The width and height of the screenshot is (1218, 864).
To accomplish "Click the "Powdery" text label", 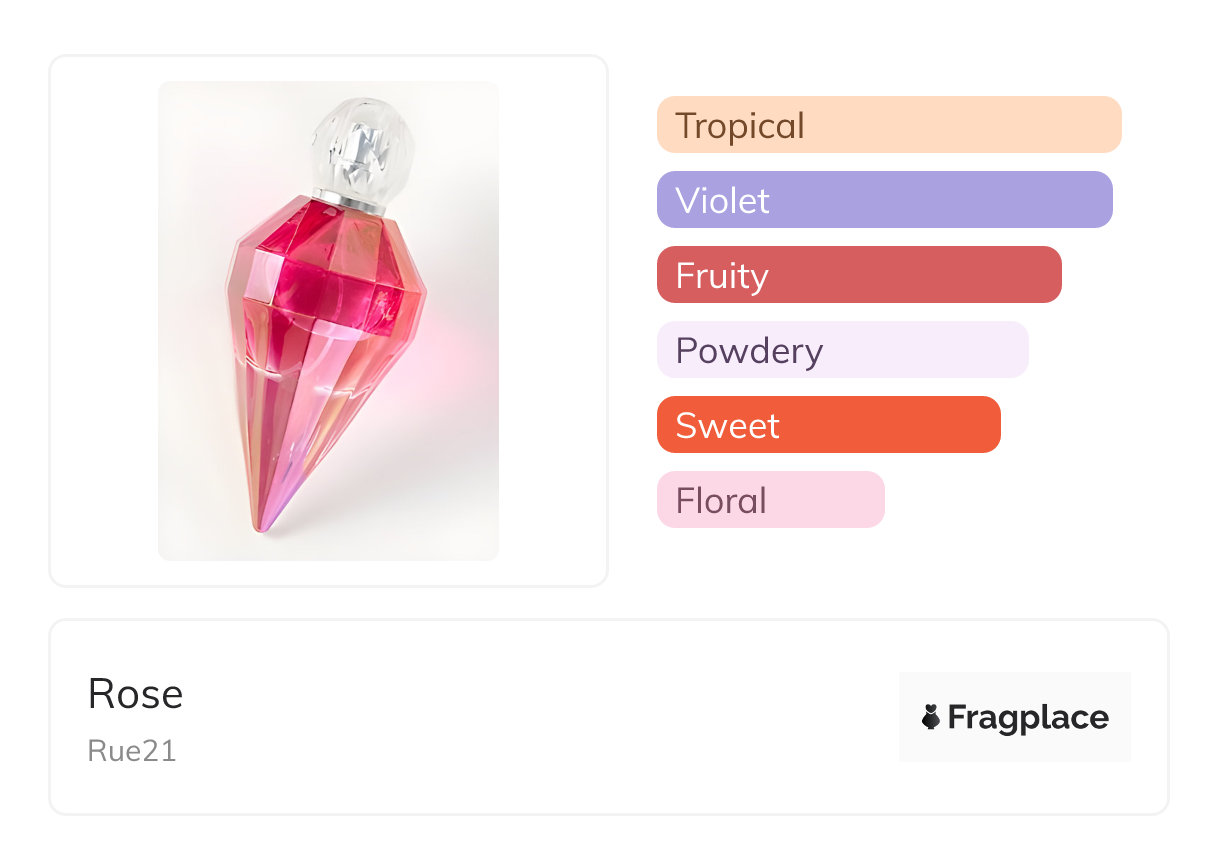I will [x=749, y=351].
